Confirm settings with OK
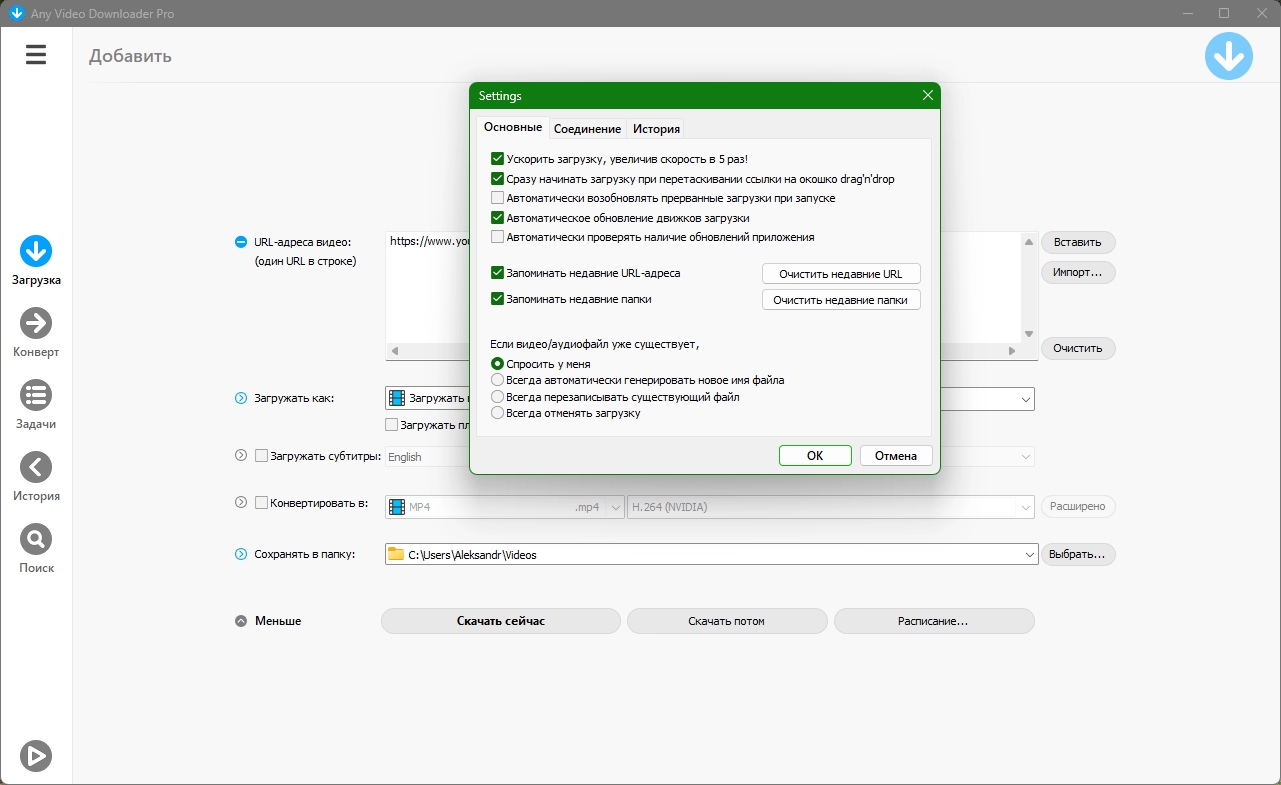The height and width of the screenshot is (785, 1281). coord(815,456)
